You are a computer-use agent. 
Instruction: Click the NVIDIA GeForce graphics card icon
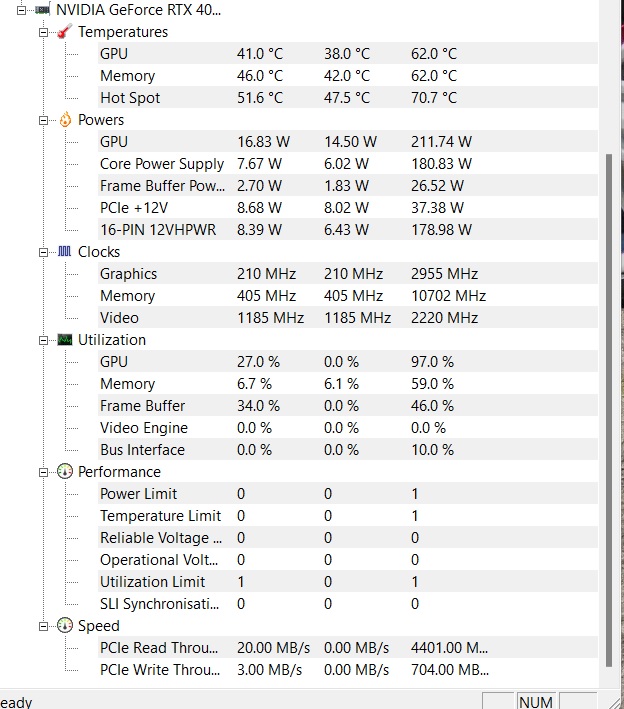coord(43,10)
